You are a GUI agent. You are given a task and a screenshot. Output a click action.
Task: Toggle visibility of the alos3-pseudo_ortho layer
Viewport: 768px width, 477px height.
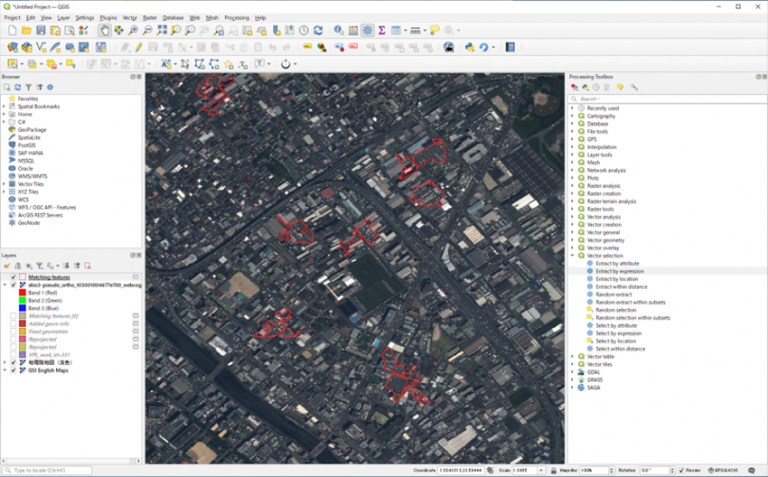(x=14, y=285)
